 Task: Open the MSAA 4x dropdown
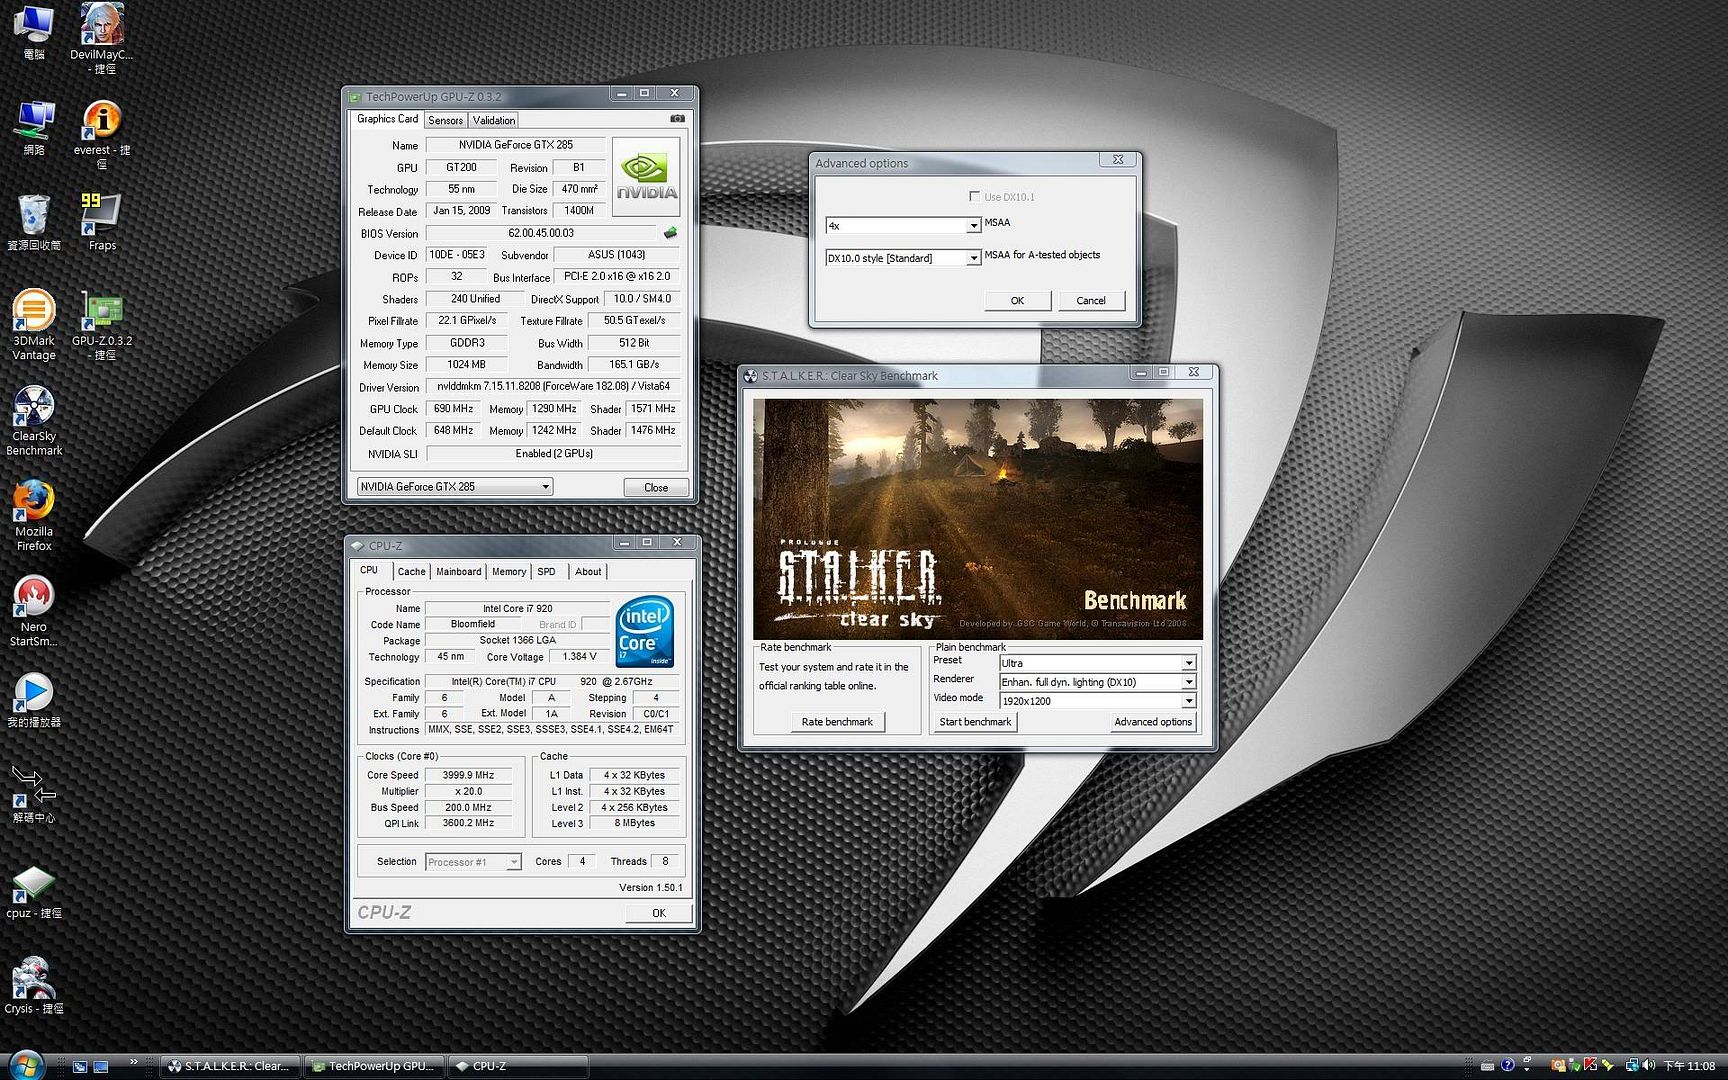903,226
